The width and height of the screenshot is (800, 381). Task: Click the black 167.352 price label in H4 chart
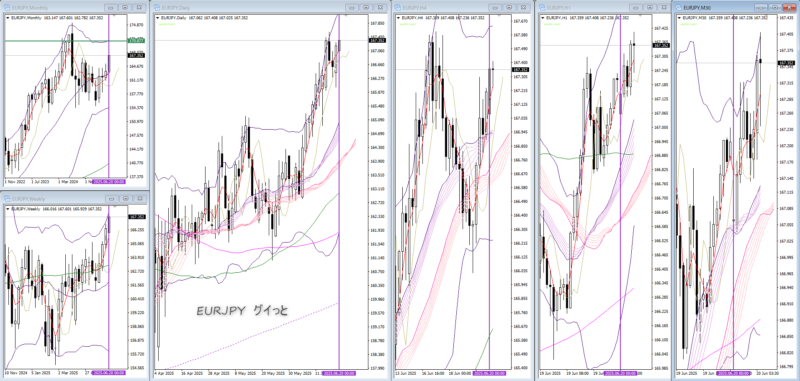521,69
